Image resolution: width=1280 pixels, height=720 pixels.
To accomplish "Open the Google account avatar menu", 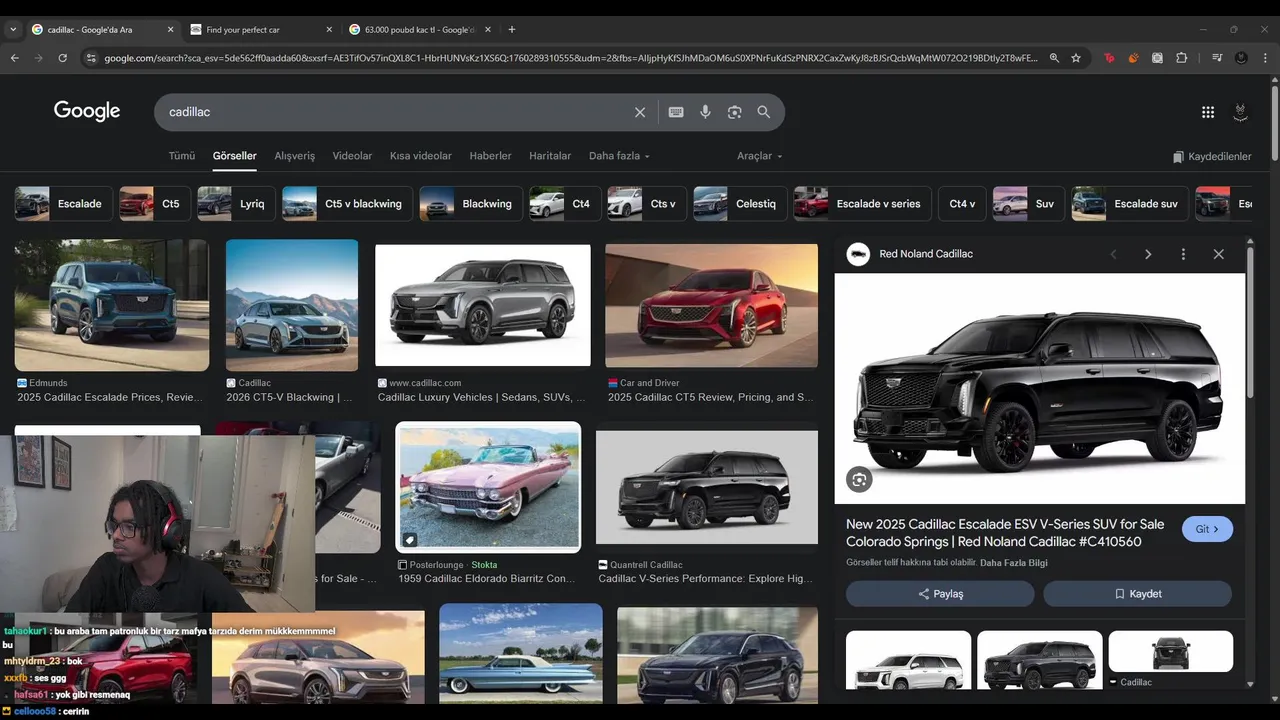I will click(1241, 112).
